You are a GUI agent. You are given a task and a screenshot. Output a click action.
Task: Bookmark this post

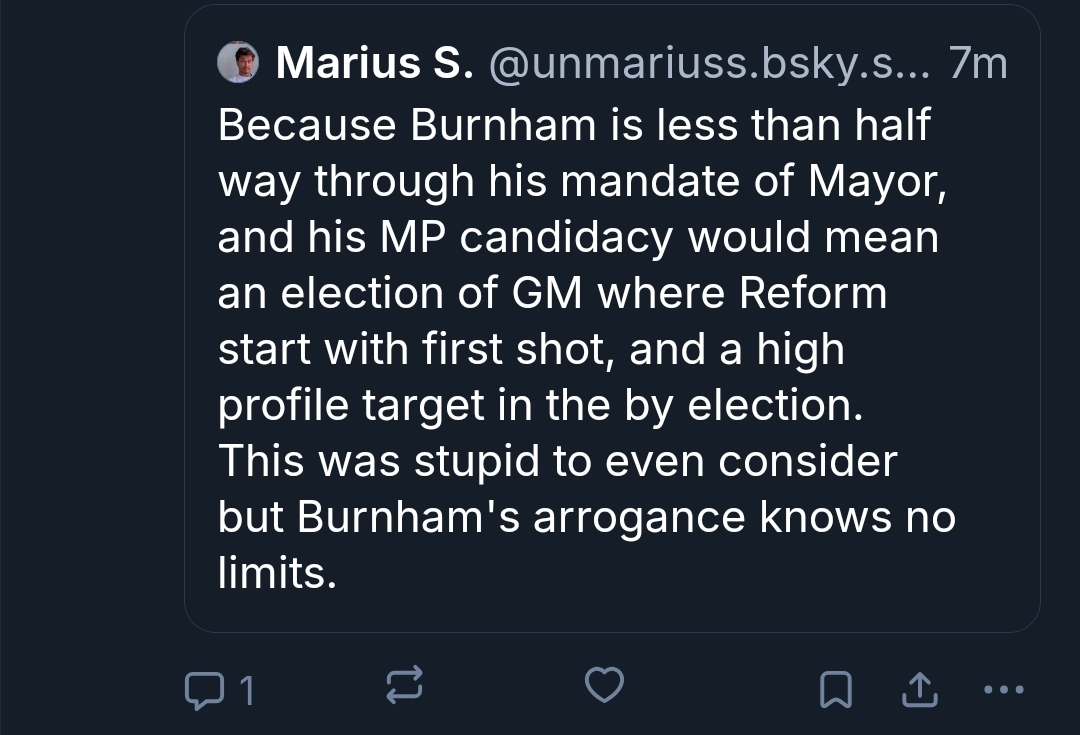point(835,688)
